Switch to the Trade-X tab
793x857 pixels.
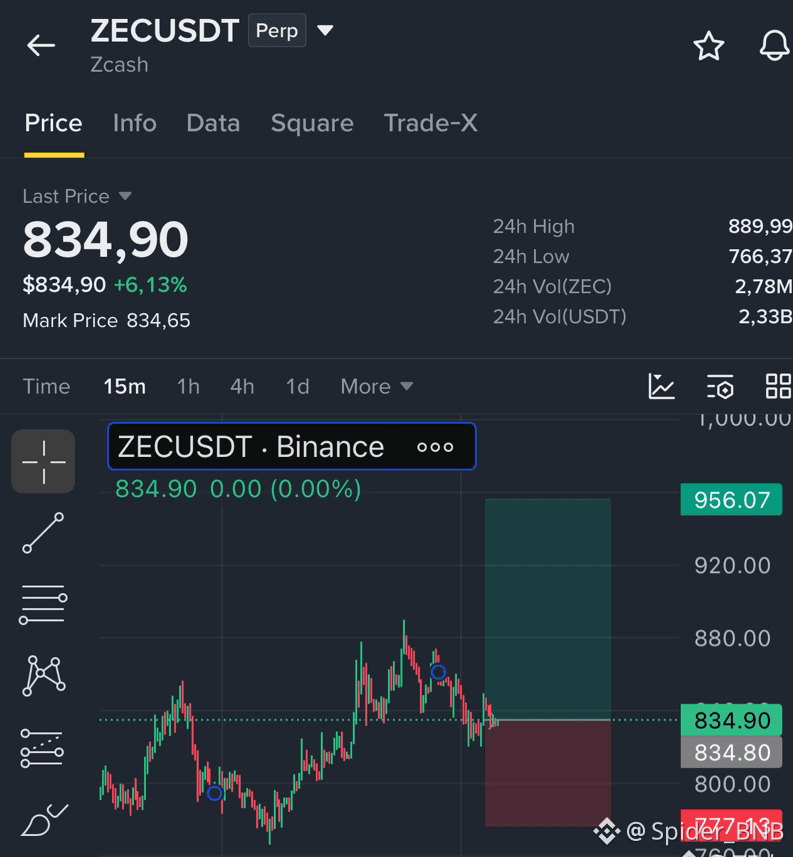tap(431, 123)
